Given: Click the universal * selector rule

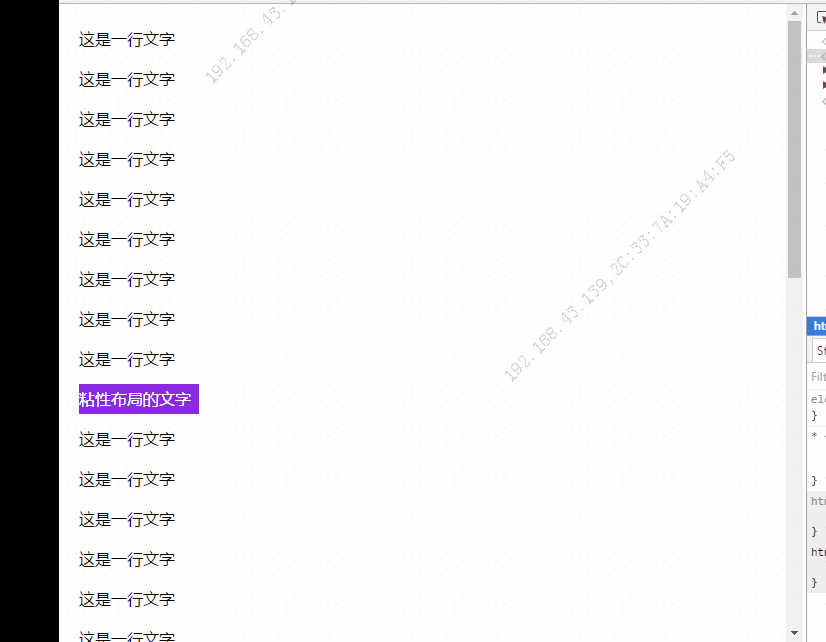Looking at the screenshot, I should click(x=818, y=458).
